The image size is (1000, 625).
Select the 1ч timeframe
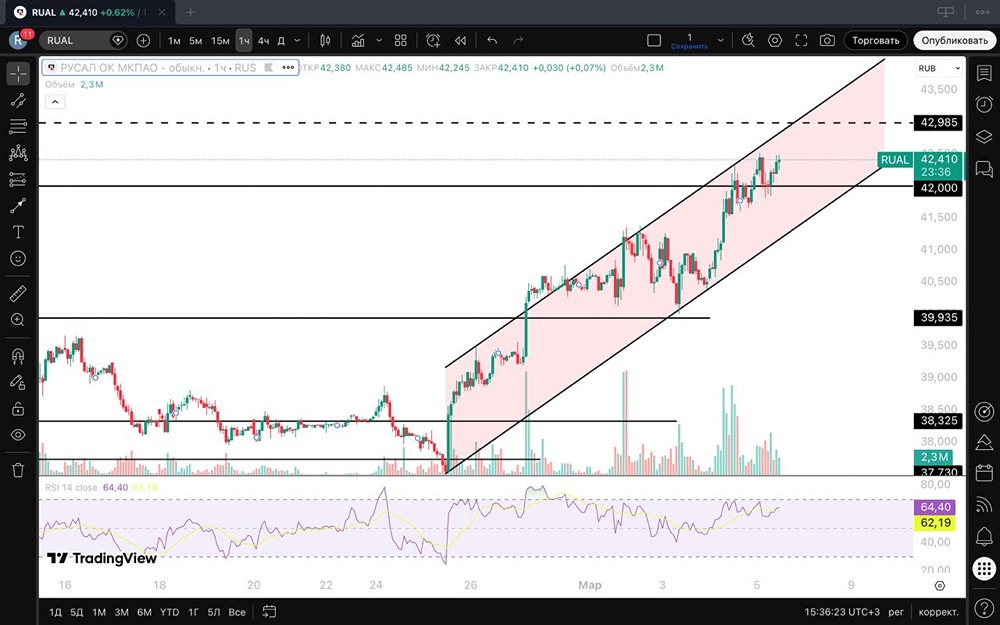coord(244,41)
